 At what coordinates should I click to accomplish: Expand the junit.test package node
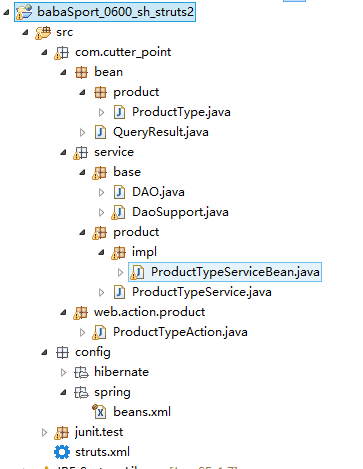[44, 433]
